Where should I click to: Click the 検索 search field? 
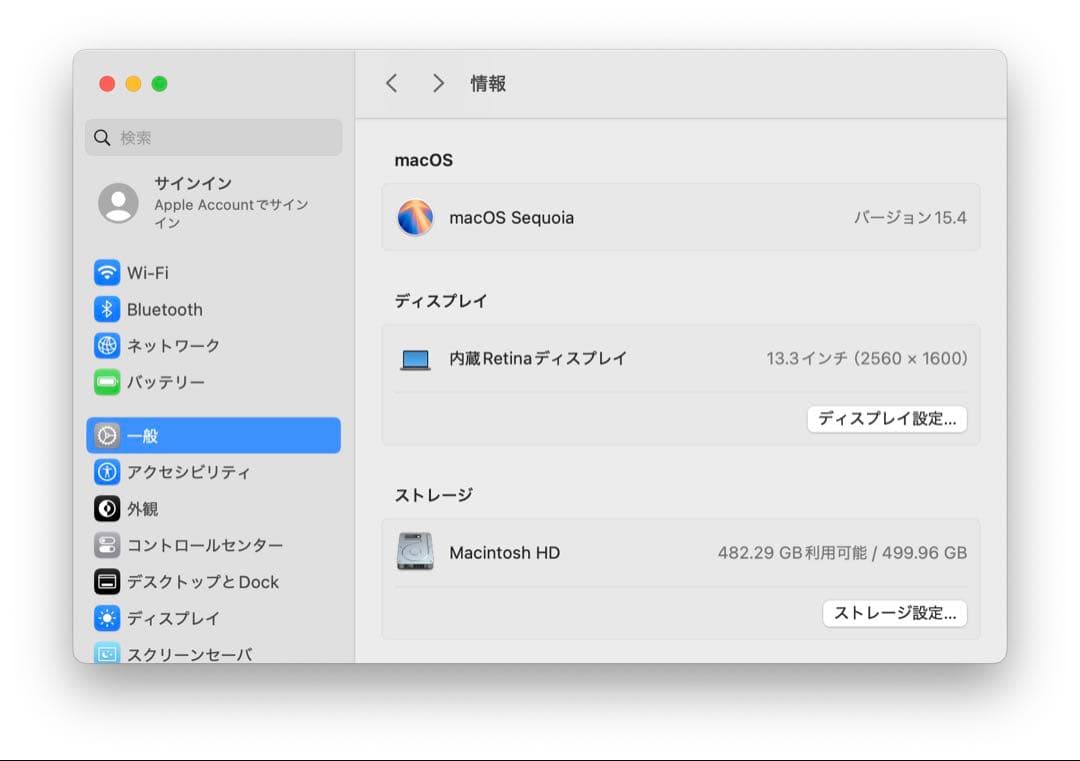(213, 137)
